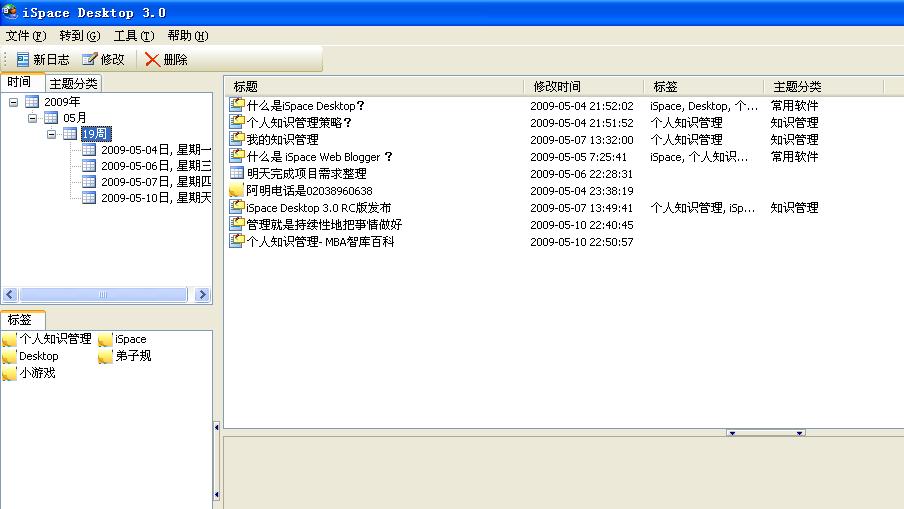Click the calendar icon of 明天完成项目需求整理
The height and width of the screenshot is (509, 904).
236,172
